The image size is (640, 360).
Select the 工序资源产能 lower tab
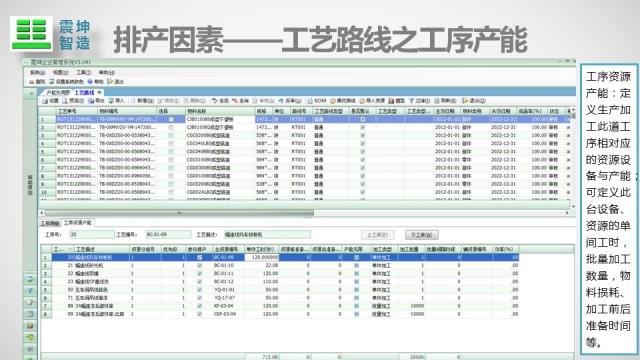(77, 222)
